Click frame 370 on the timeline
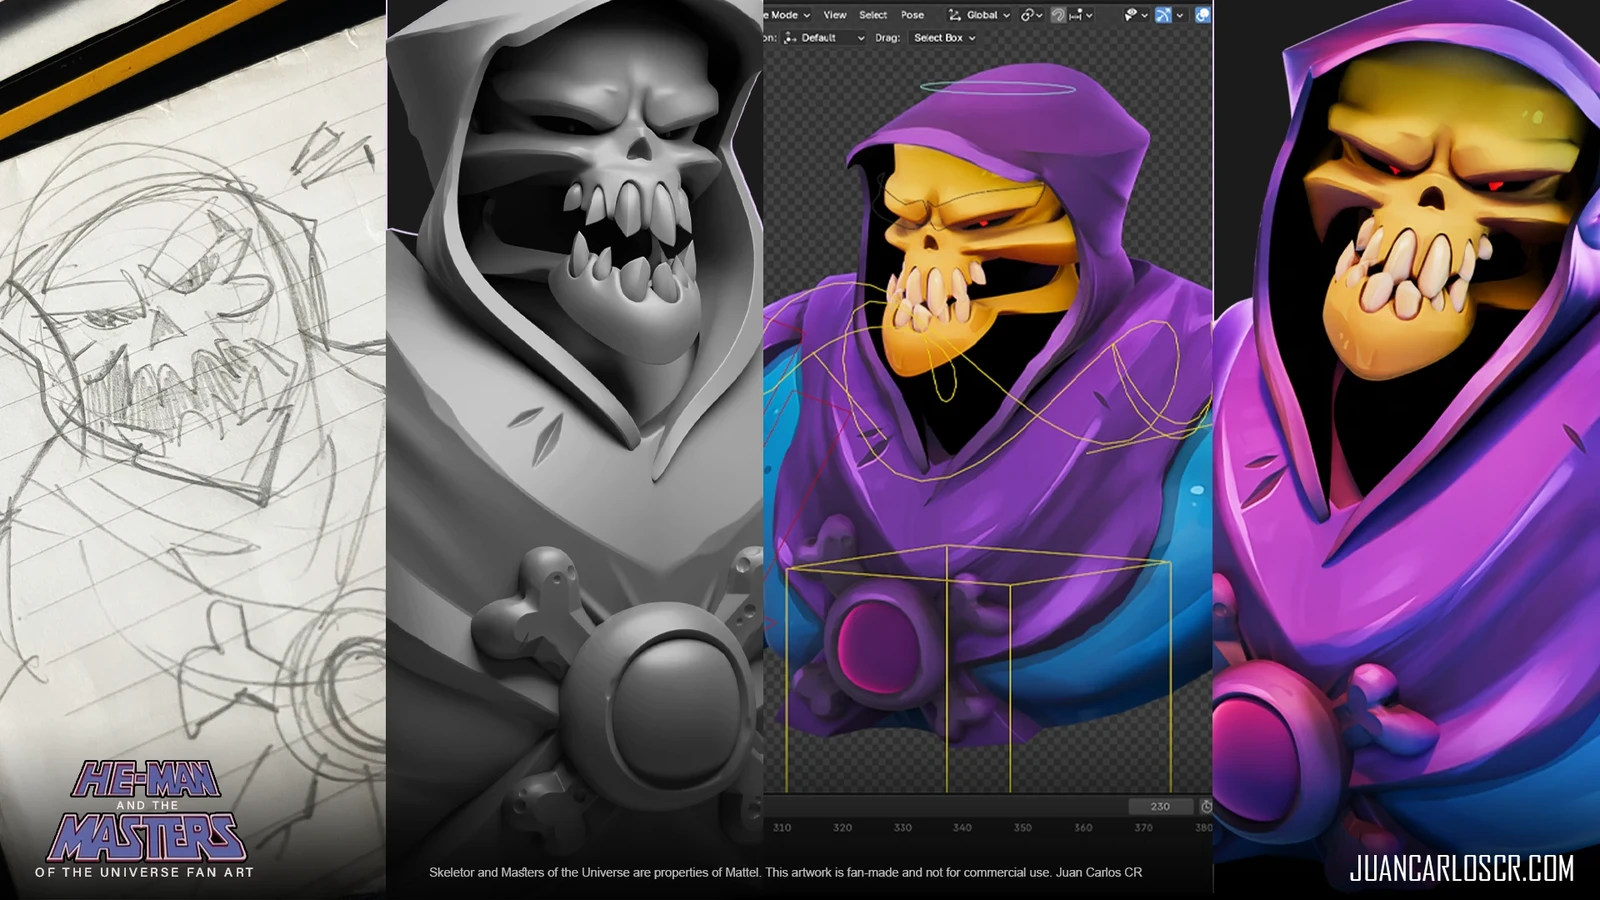Viewport: 1600px width, 900px height. point(1143,828)
